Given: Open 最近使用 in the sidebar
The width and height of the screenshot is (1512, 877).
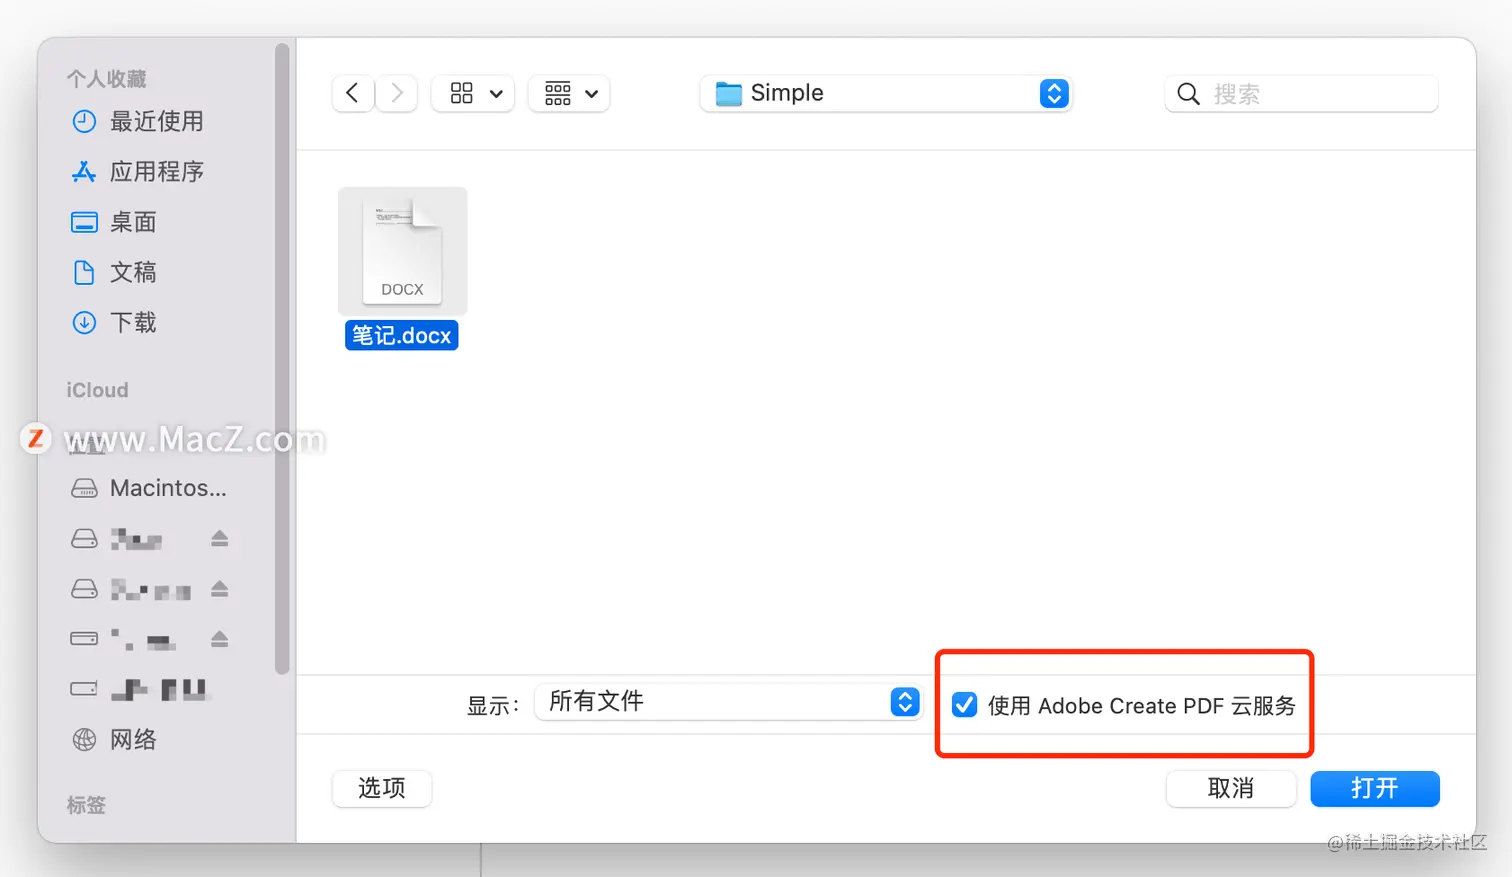Looking at the screenshot, I should pos(156,122).
